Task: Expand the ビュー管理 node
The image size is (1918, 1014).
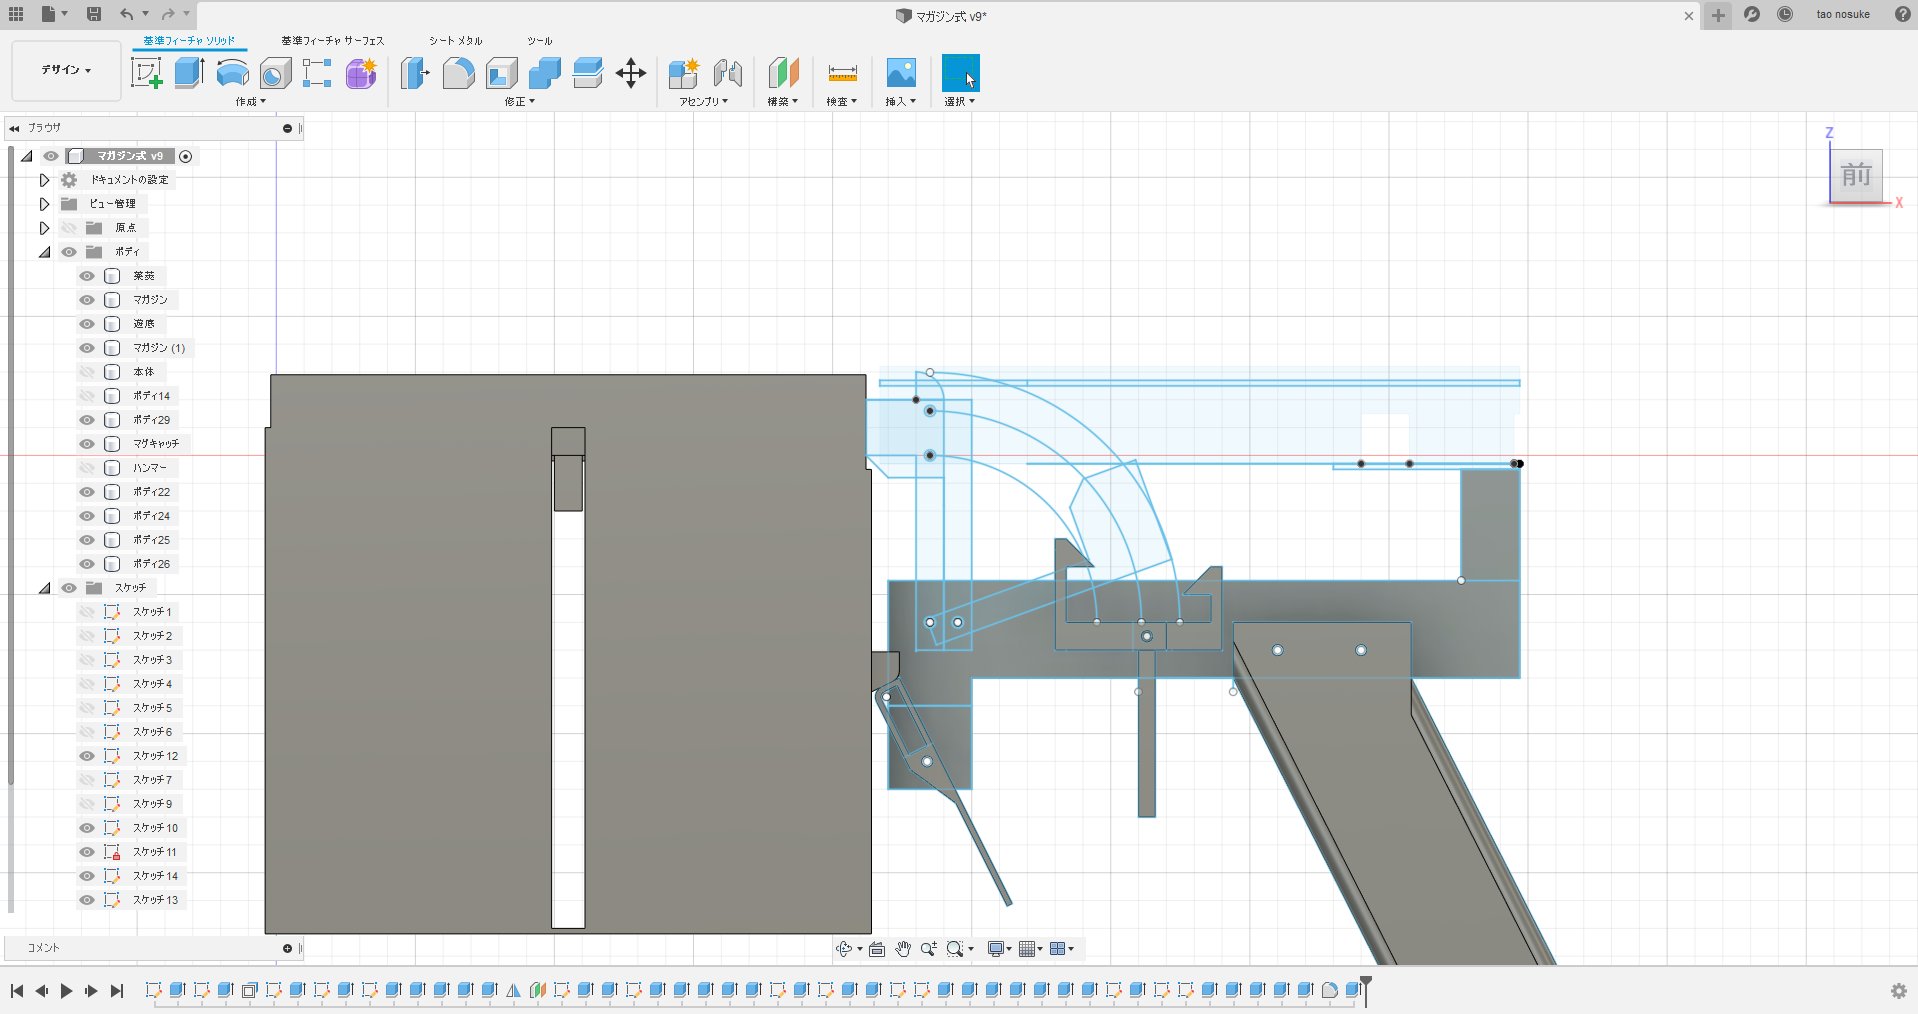Action: point(44,204)
